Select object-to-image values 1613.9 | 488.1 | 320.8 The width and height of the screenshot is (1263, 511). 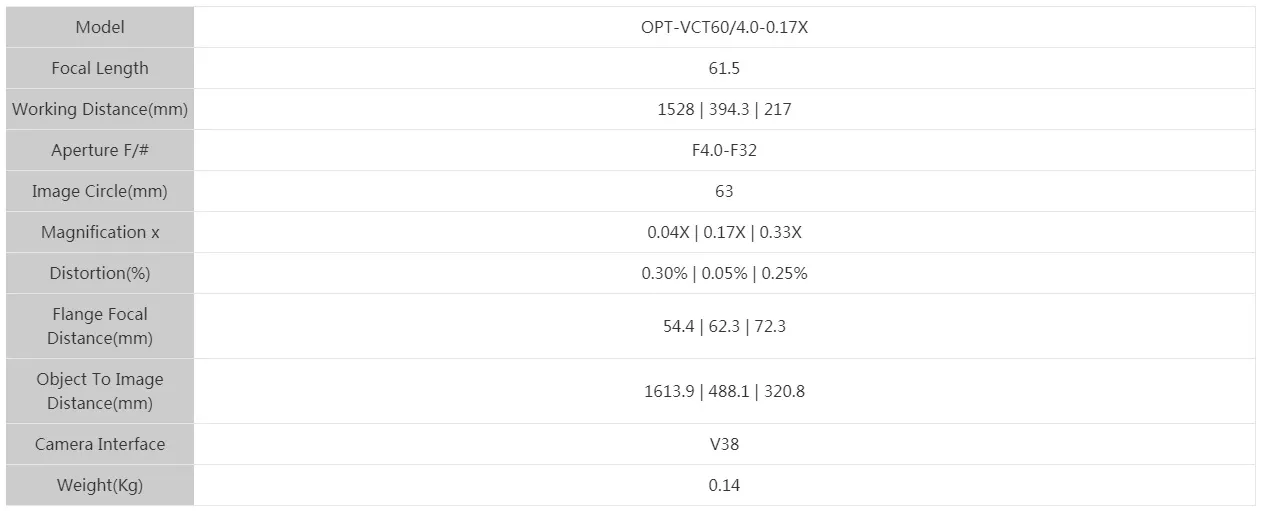pyautogui.click(x=724, y=391)
